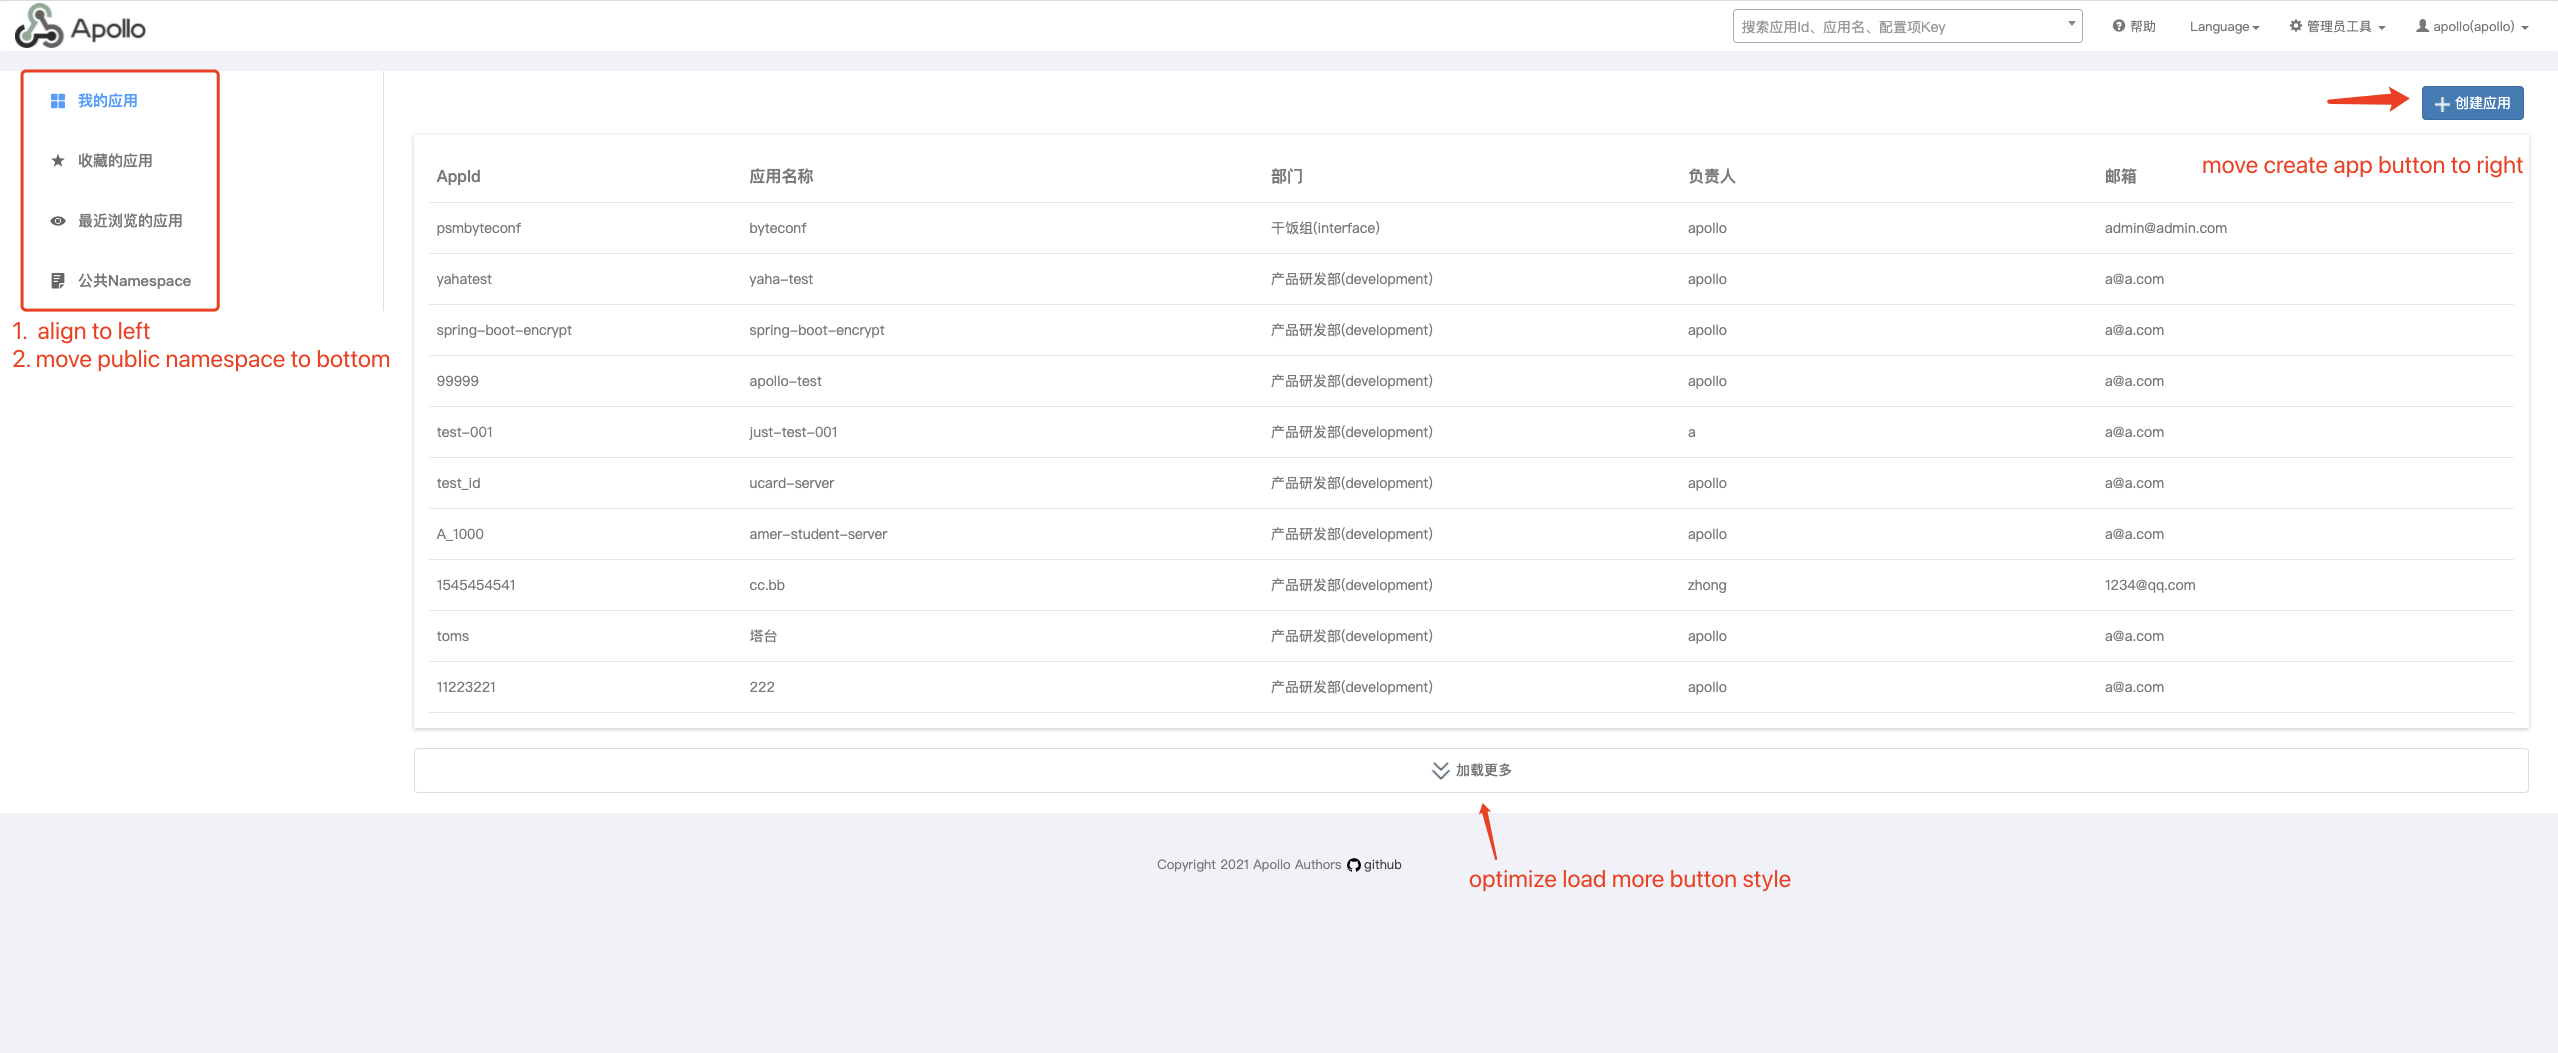2558x1053 pixels.
Task: Click the star icon beside 收藏的应用
Action: pyautogui.click(x=58, y=161)
